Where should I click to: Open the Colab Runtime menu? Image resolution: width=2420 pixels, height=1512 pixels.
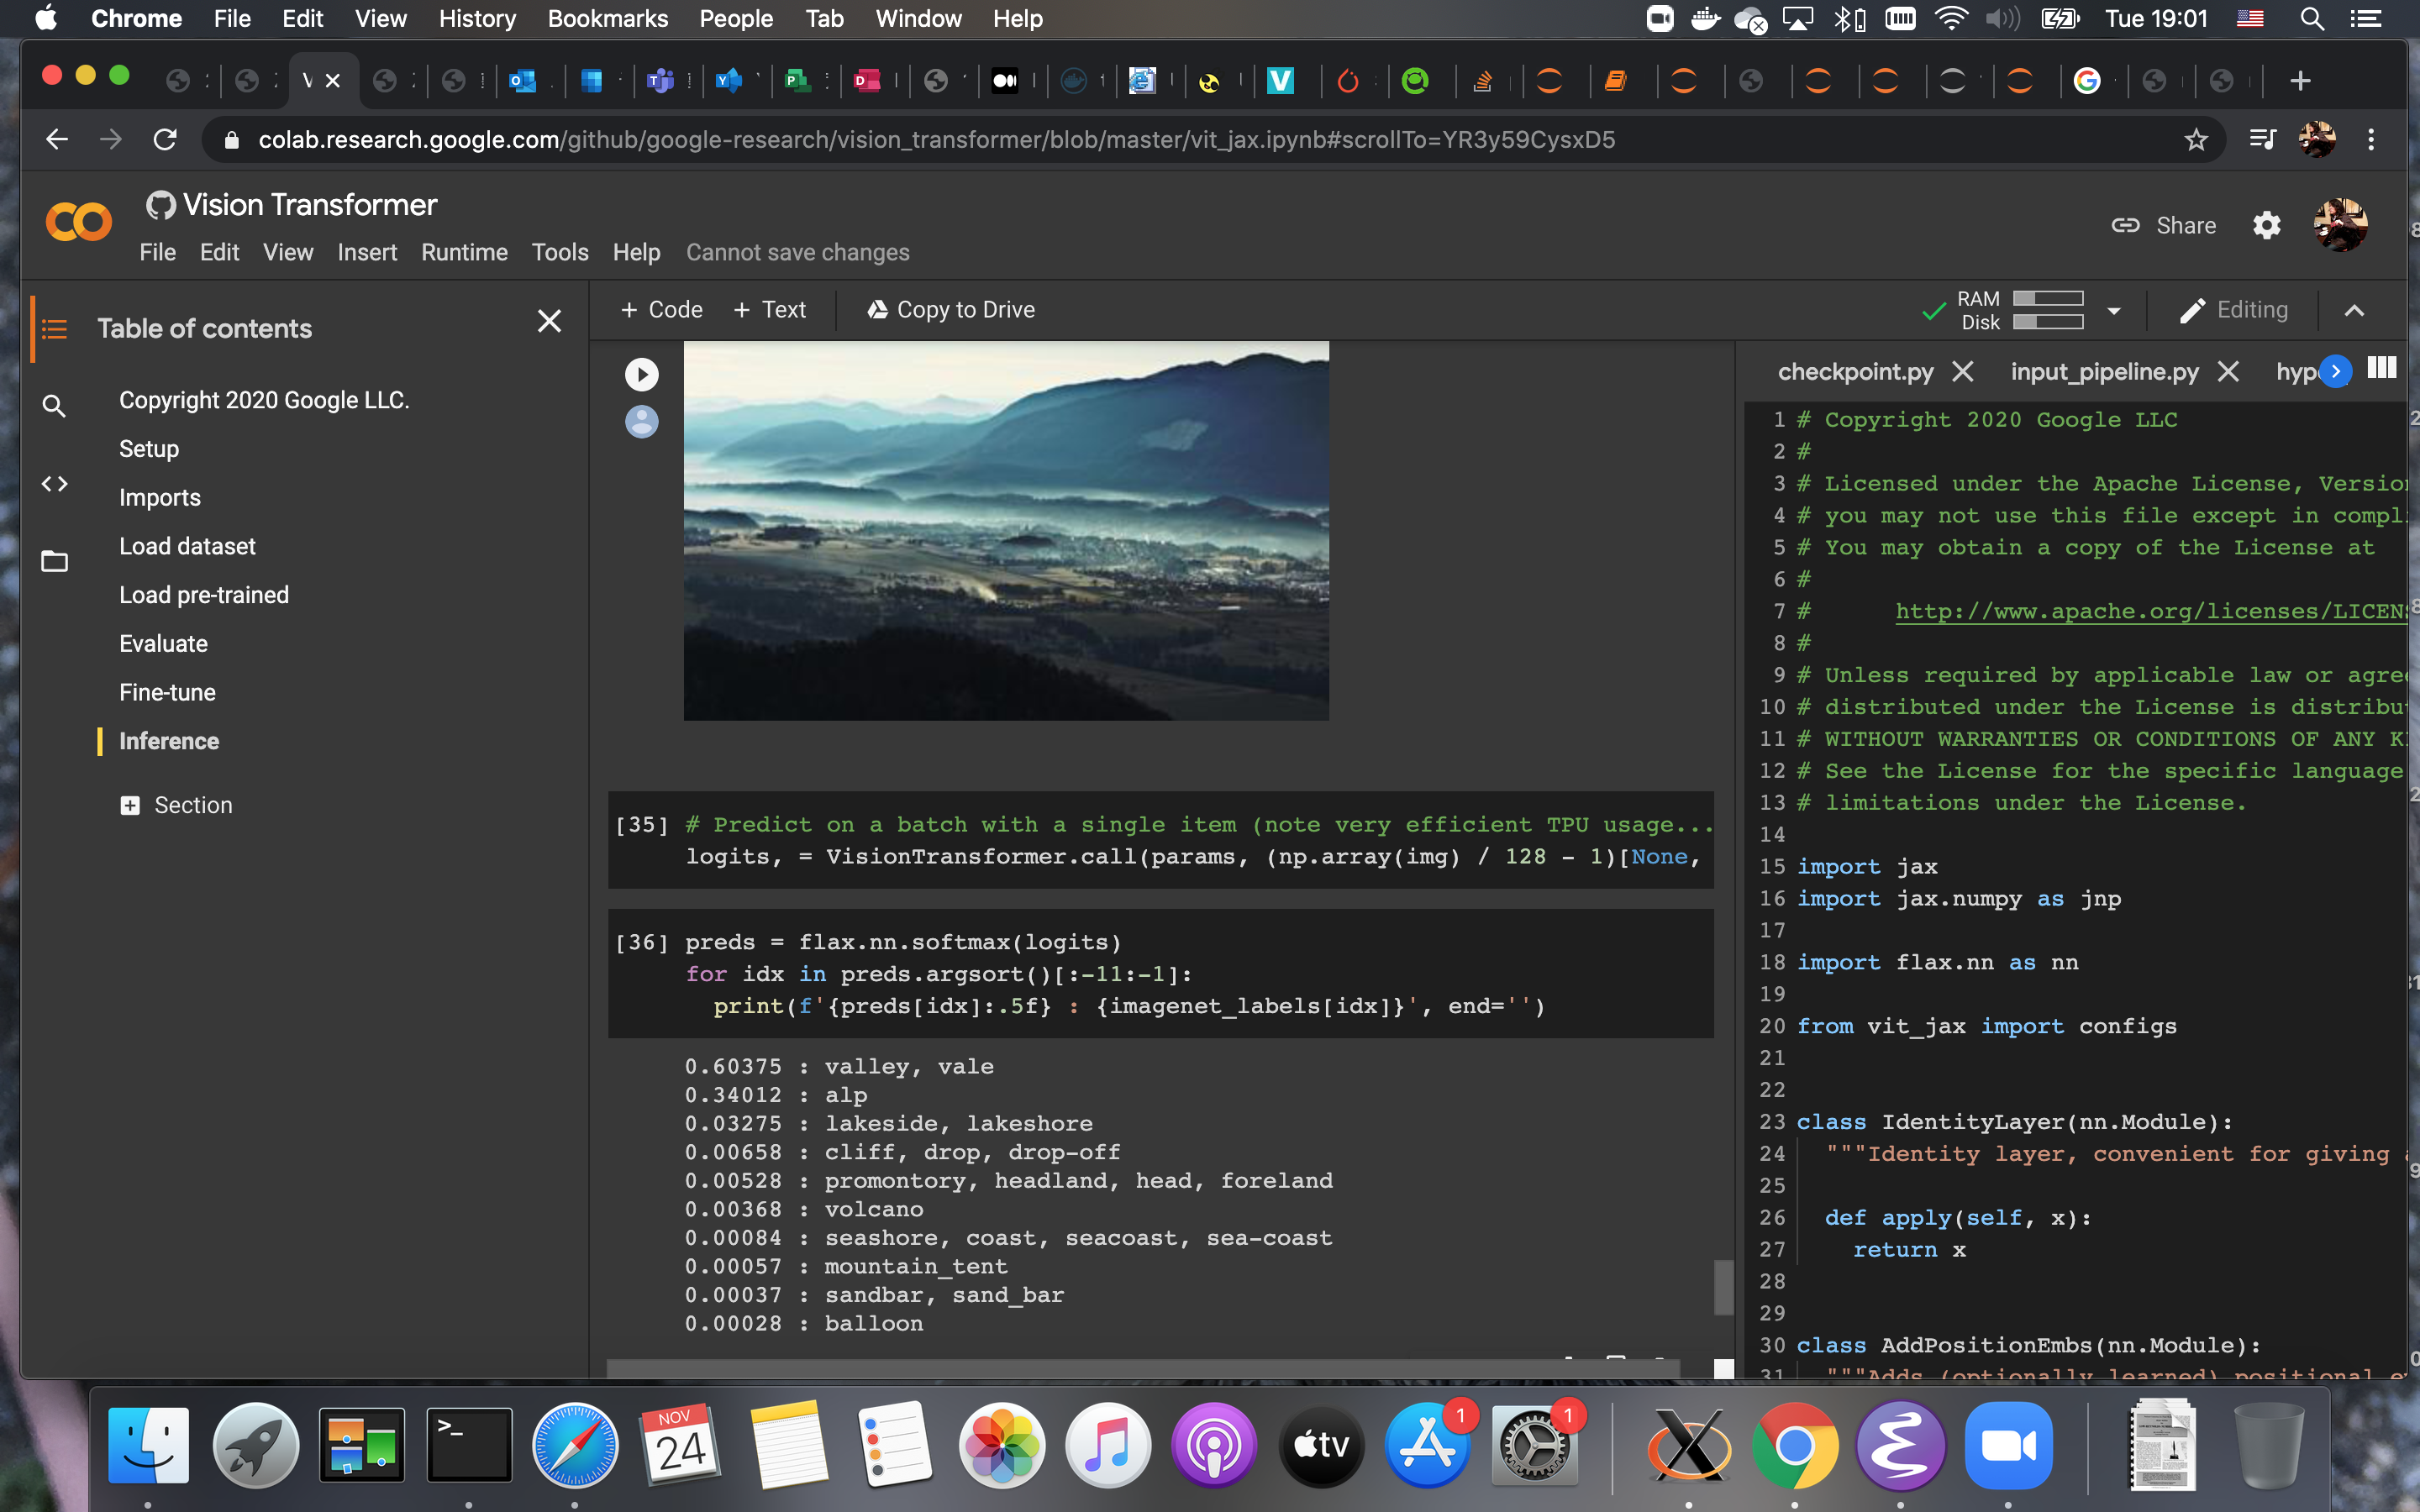point(464,252)
